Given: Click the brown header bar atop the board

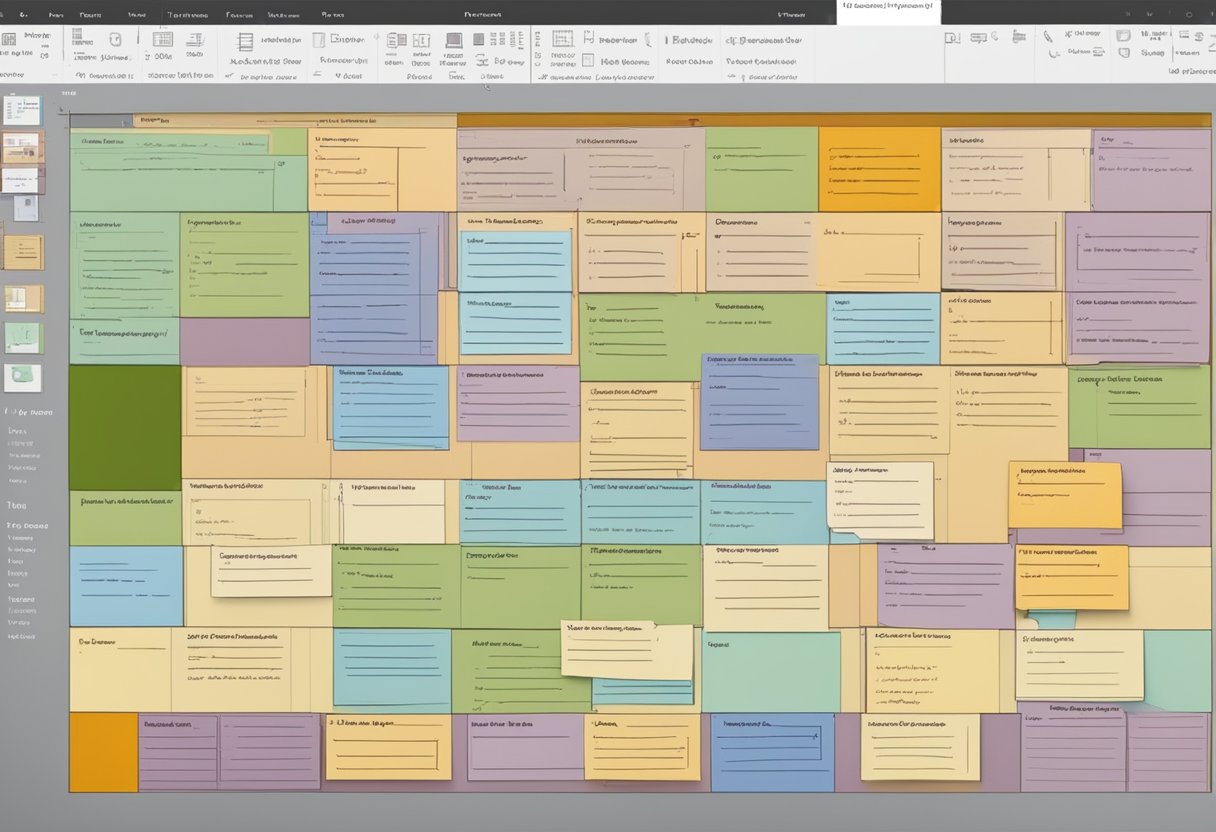Looking at the screenshot, I should point(832,120).
